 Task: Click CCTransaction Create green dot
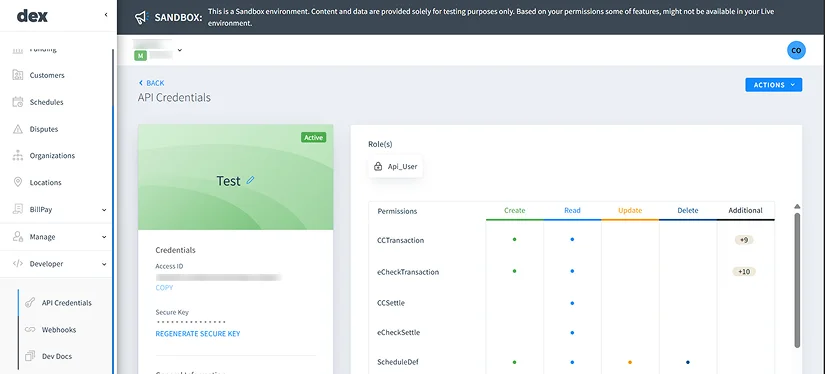click(x=515, y=239)
